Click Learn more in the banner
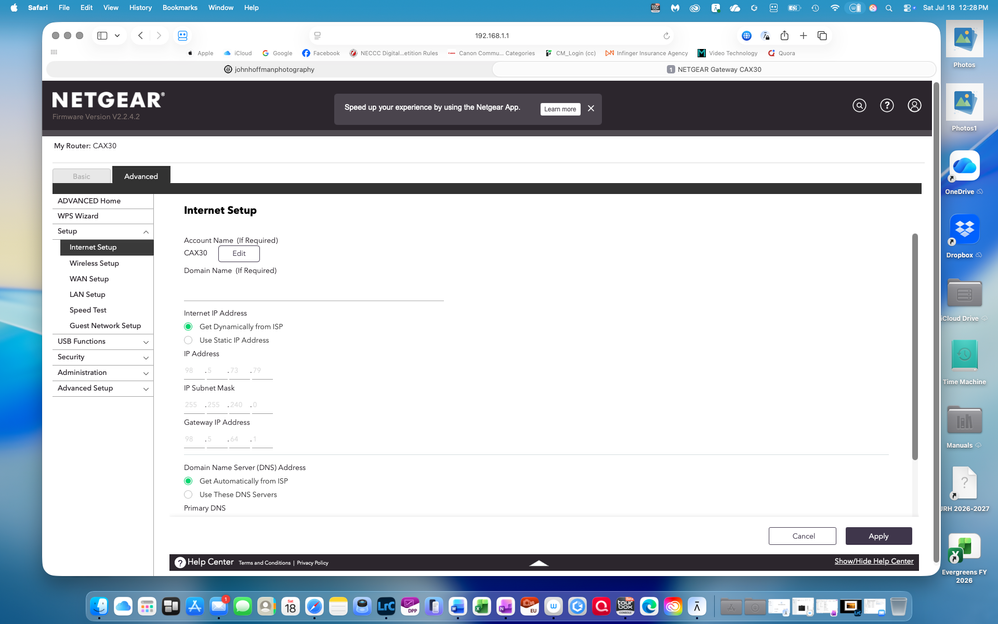Screen dimensions: 998x624 [560, 109]
